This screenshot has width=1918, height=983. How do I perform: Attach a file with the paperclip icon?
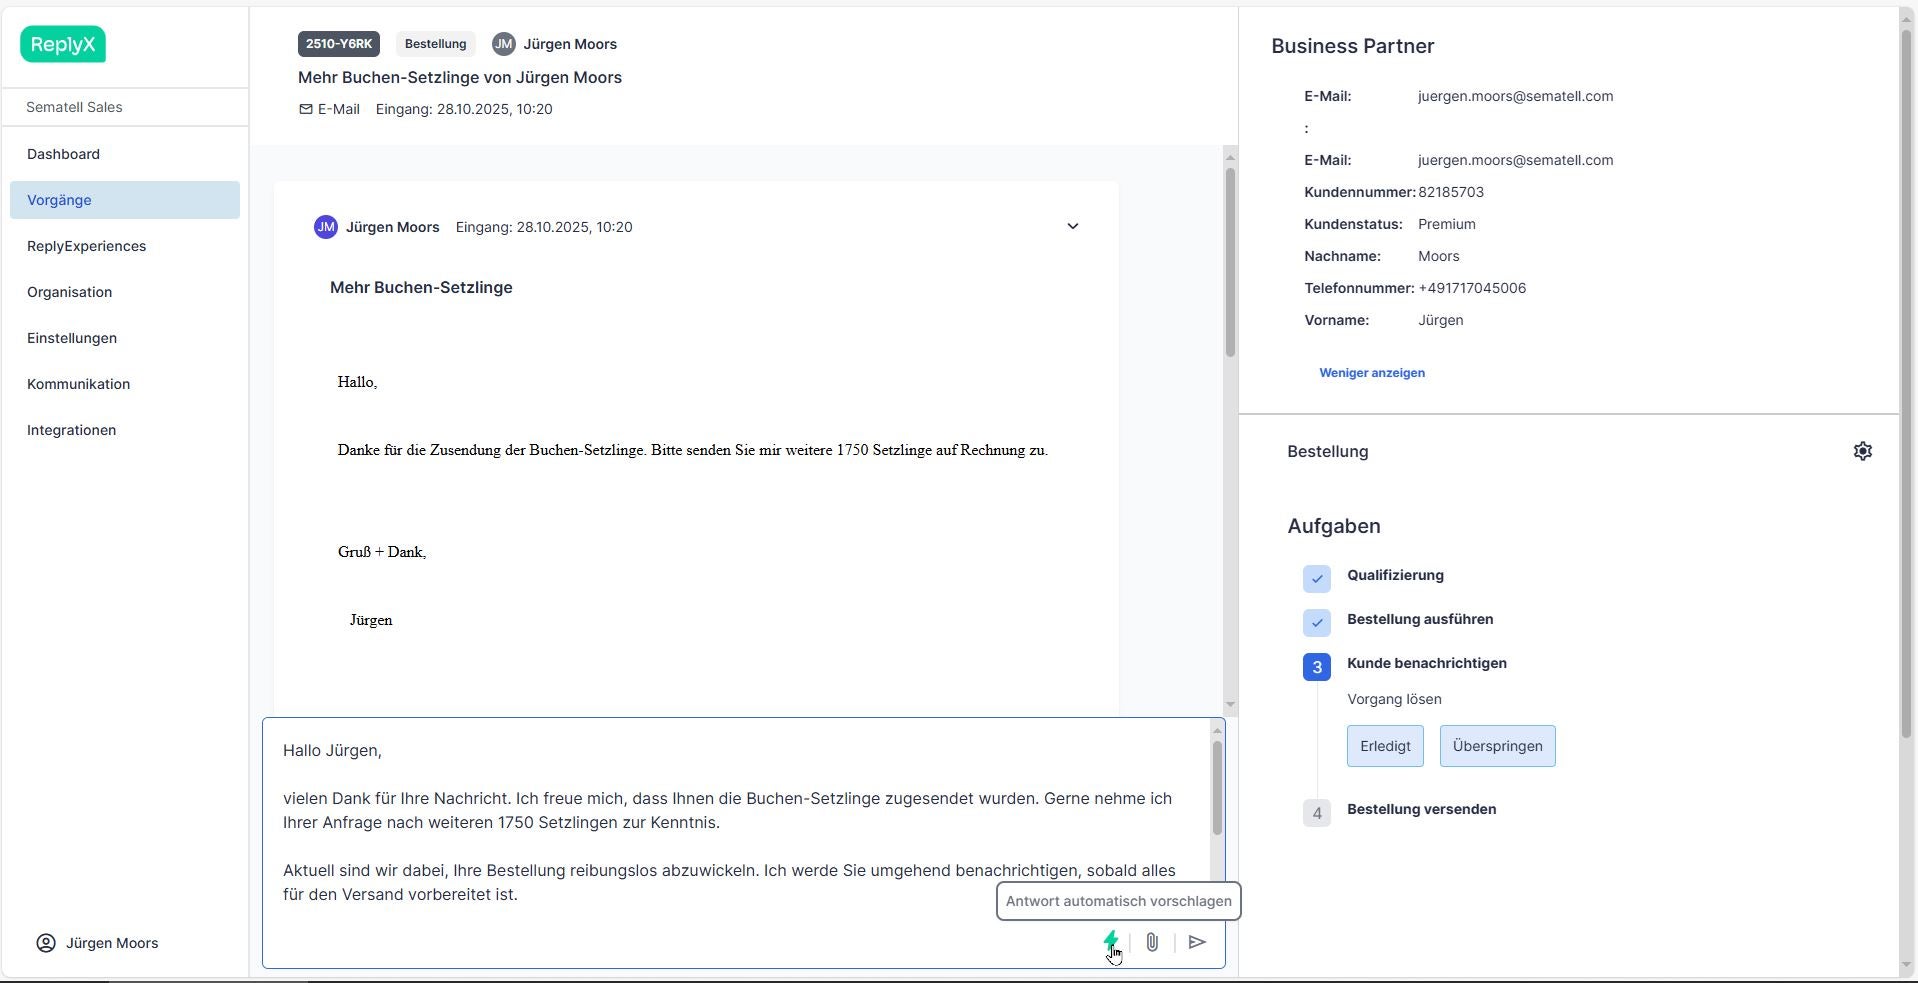(1152, 942)
